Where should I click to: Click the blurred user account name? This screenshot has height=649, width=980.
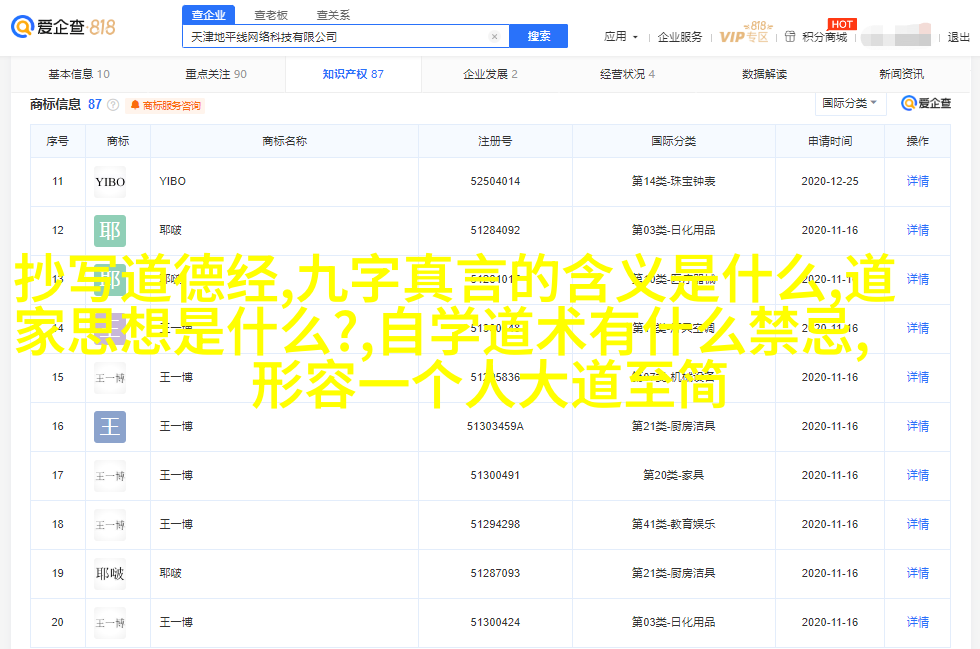pyautogui.click(x=897, y=36)
